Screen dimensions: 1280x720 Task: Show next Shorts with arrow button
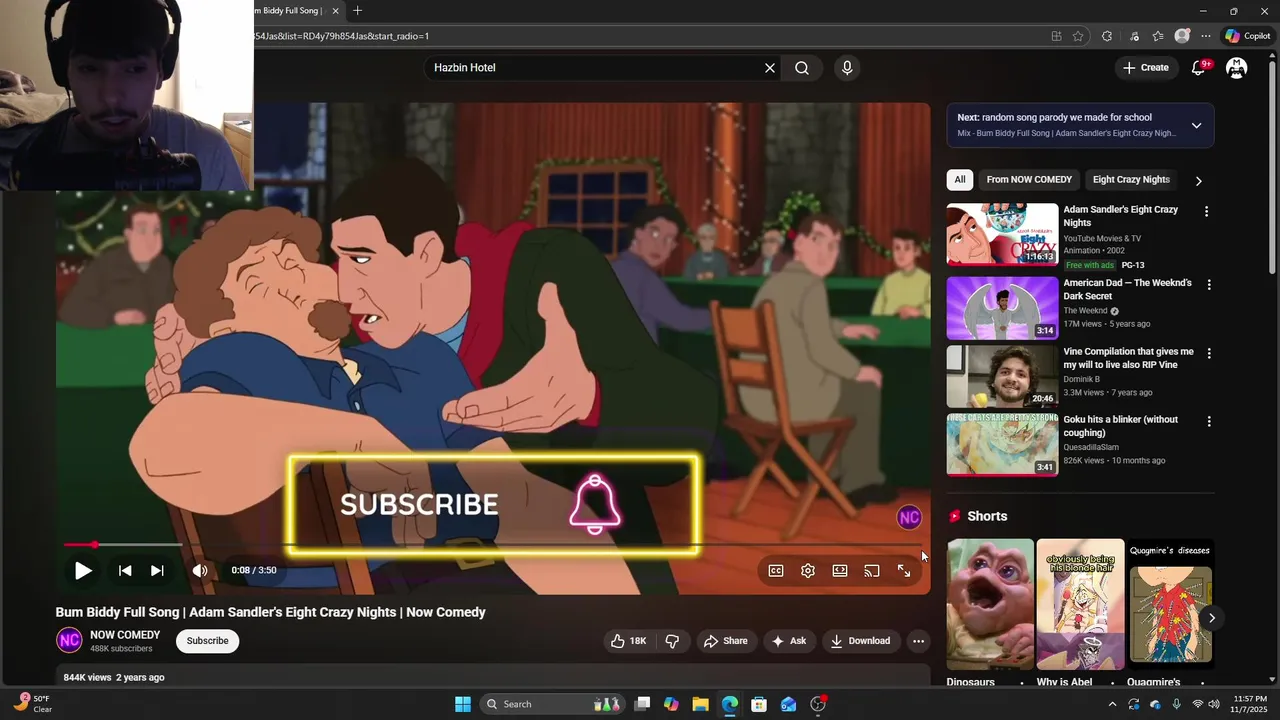(x=1211, y=618)
